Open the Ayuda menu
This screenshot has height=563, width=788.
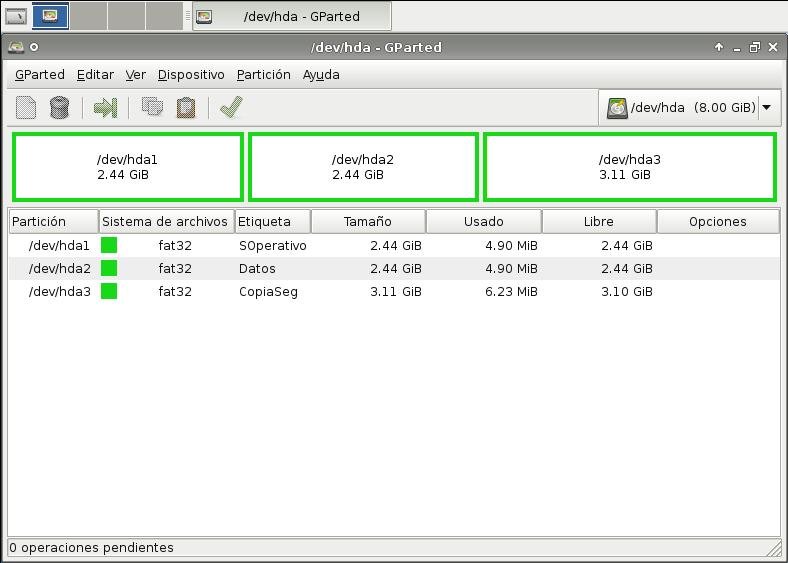click(321, 75)
